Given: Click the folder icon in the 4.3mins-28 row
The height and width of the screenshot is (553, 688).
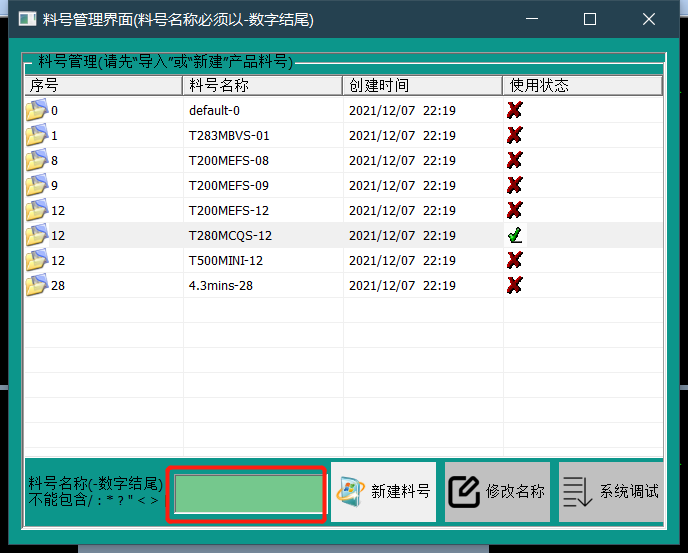Looking at the screenshot, I should click(x=36, y=286).
